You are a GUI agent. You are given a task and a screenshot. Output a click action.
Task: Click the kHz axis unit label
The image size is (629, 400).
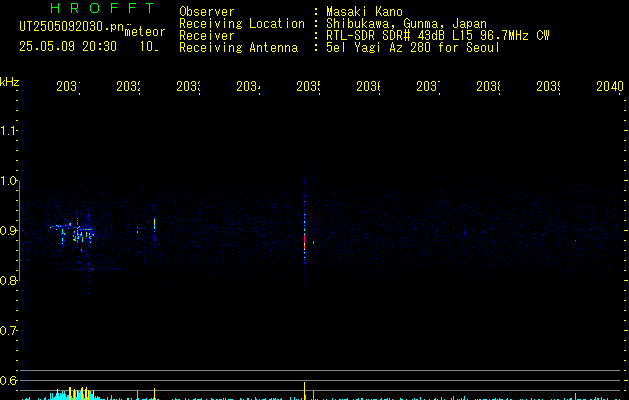coord(10,82)
